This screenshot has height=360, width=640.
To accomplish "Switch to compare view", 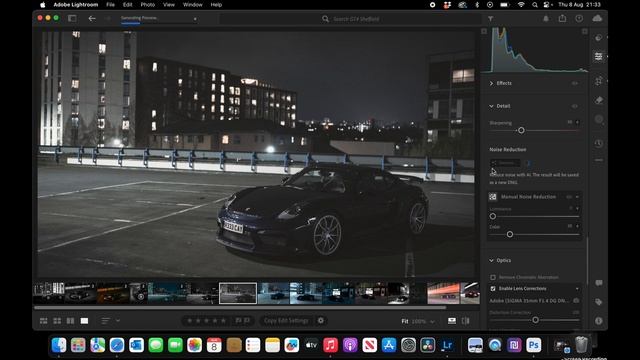I will (71, 321).
